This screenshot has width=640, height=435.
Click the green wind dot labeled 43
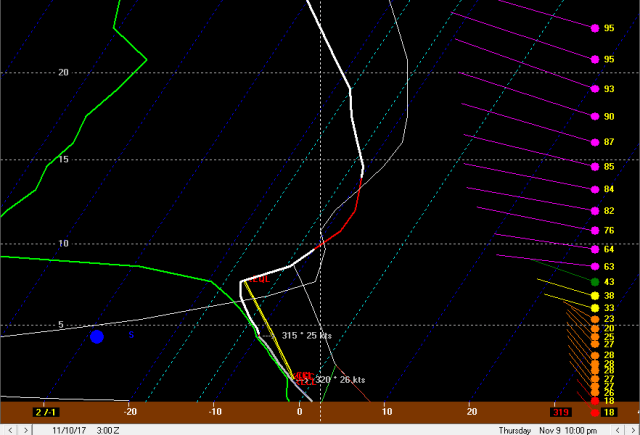coord(595,282)
